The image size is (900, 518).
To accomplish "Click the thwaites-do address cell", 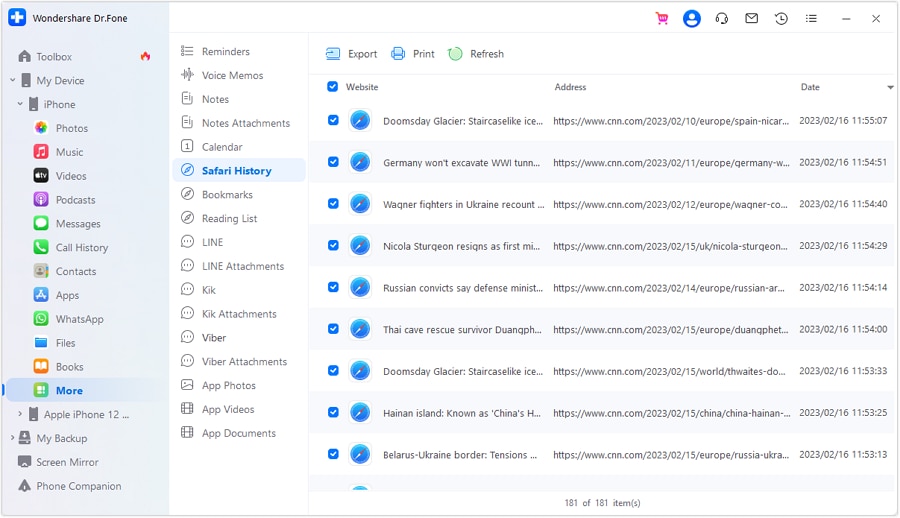I will tap(669, 372).
